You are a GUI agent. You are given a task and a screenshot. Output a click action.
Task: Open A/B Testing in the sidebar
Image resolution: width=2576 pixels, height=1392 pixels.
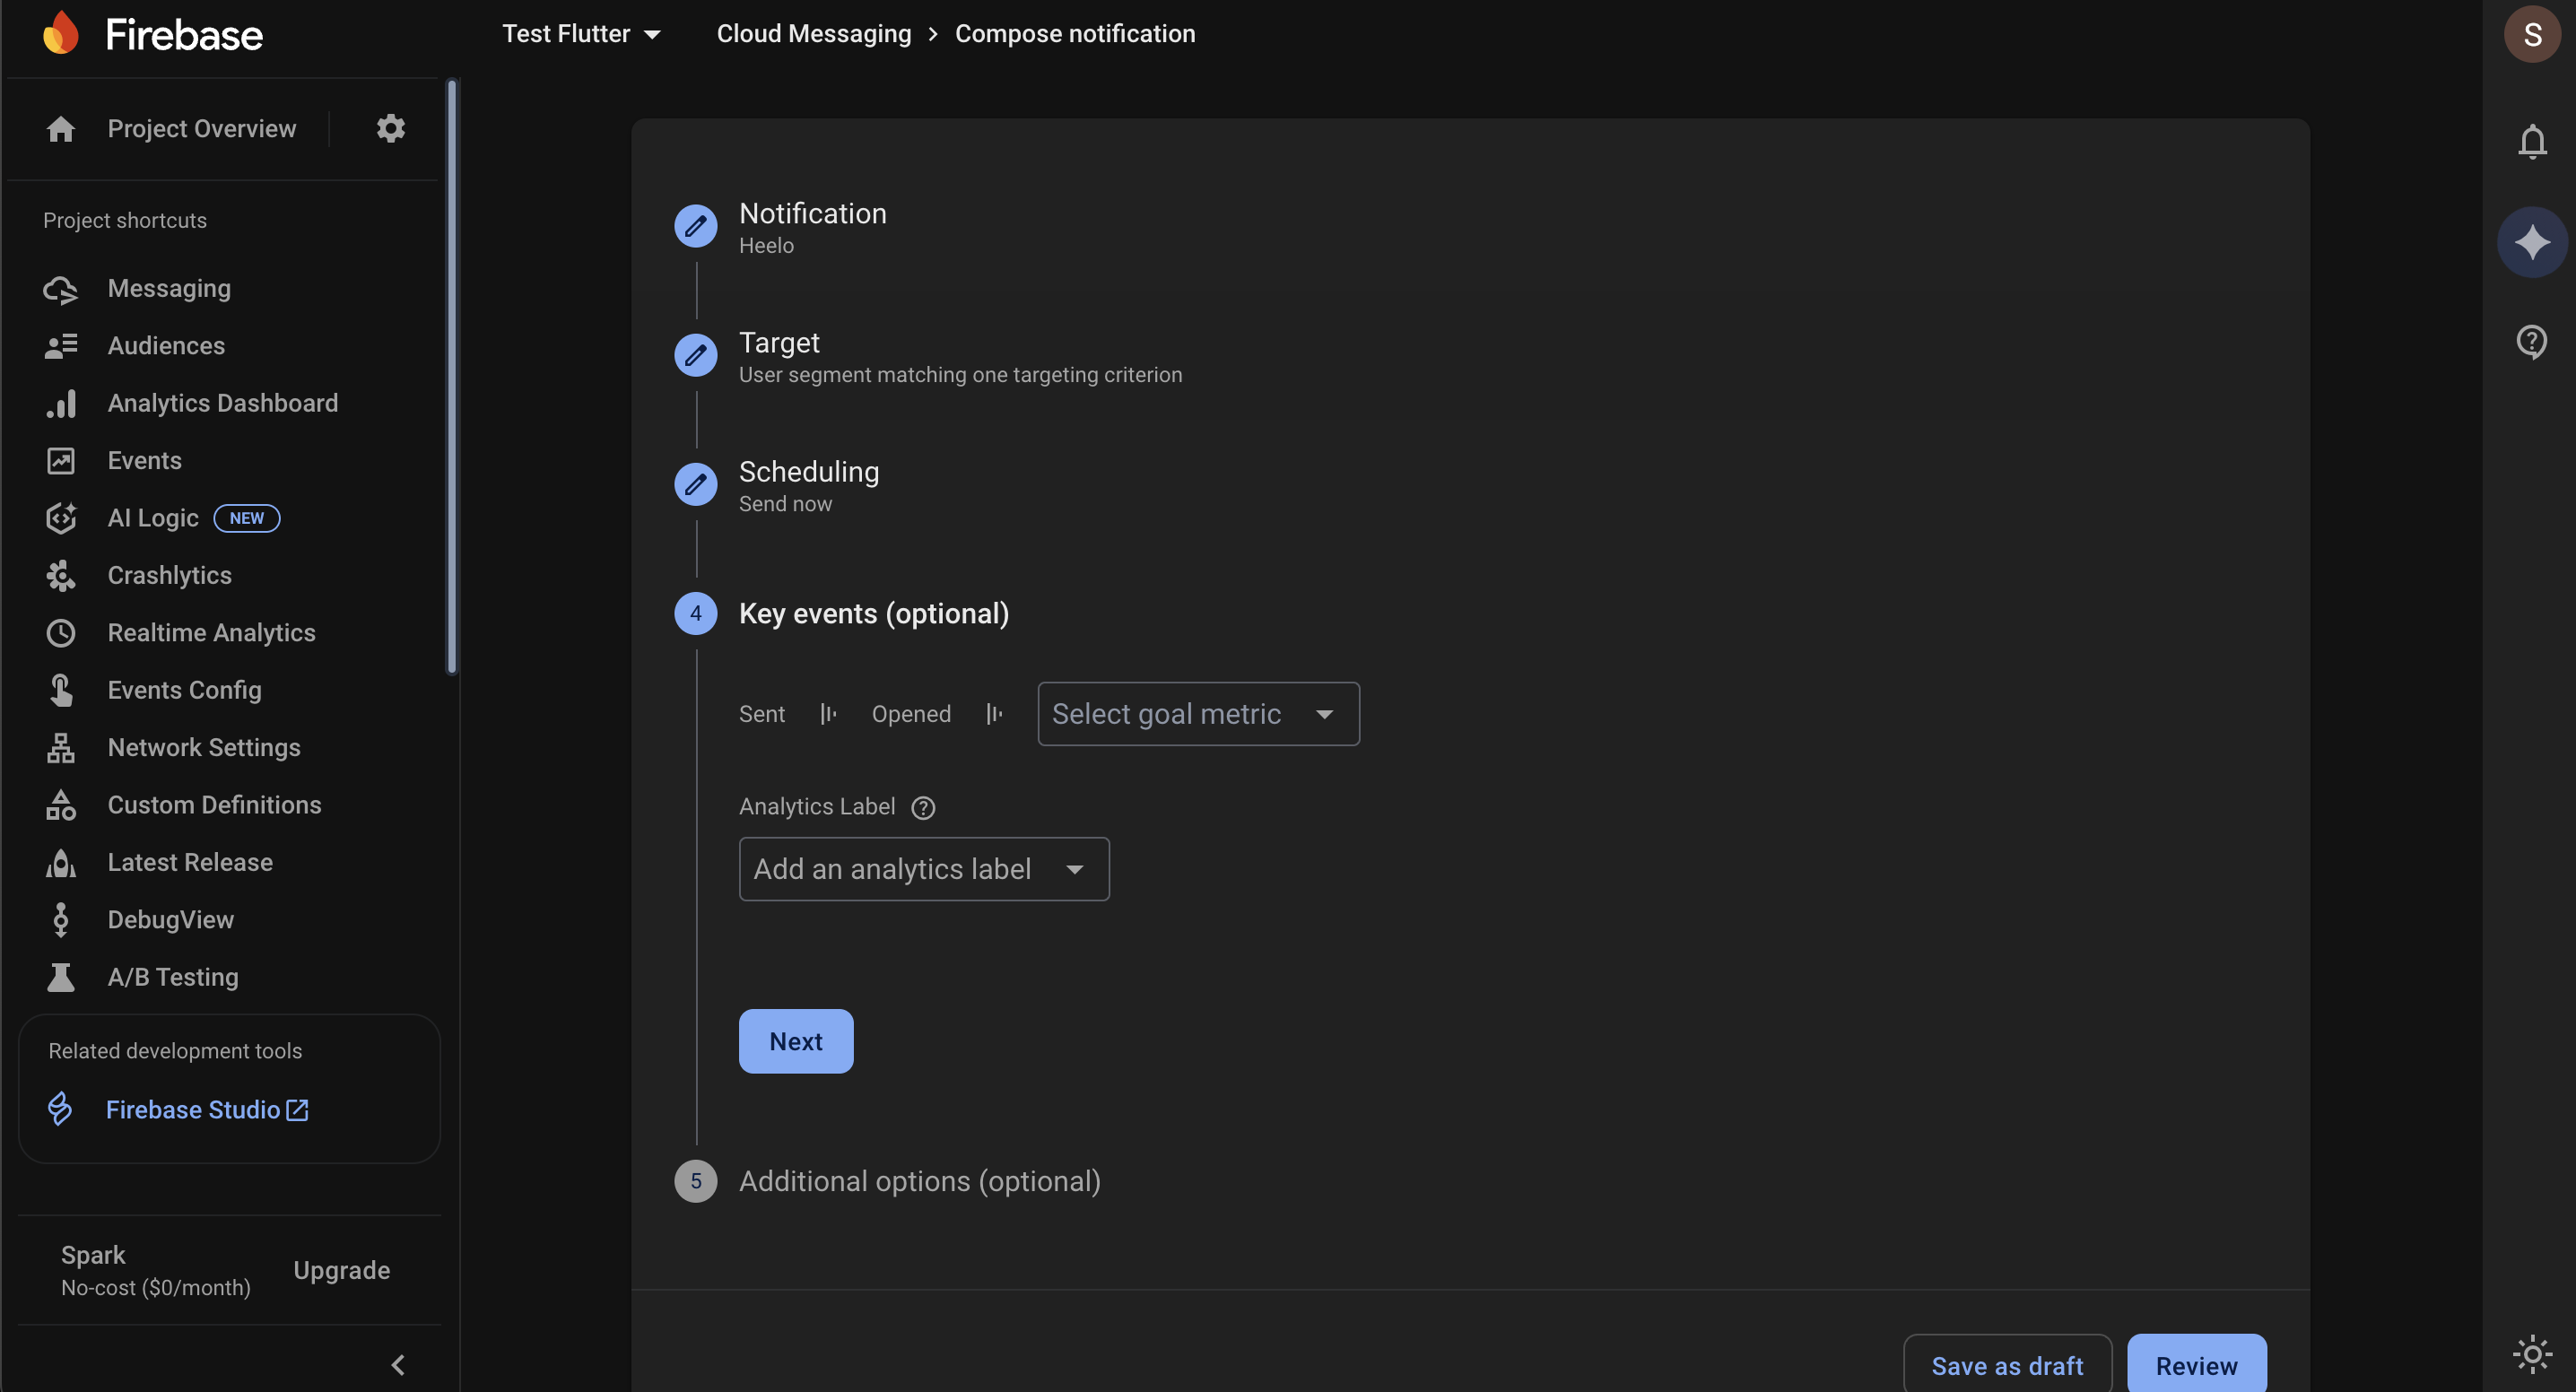click(172, 977)
